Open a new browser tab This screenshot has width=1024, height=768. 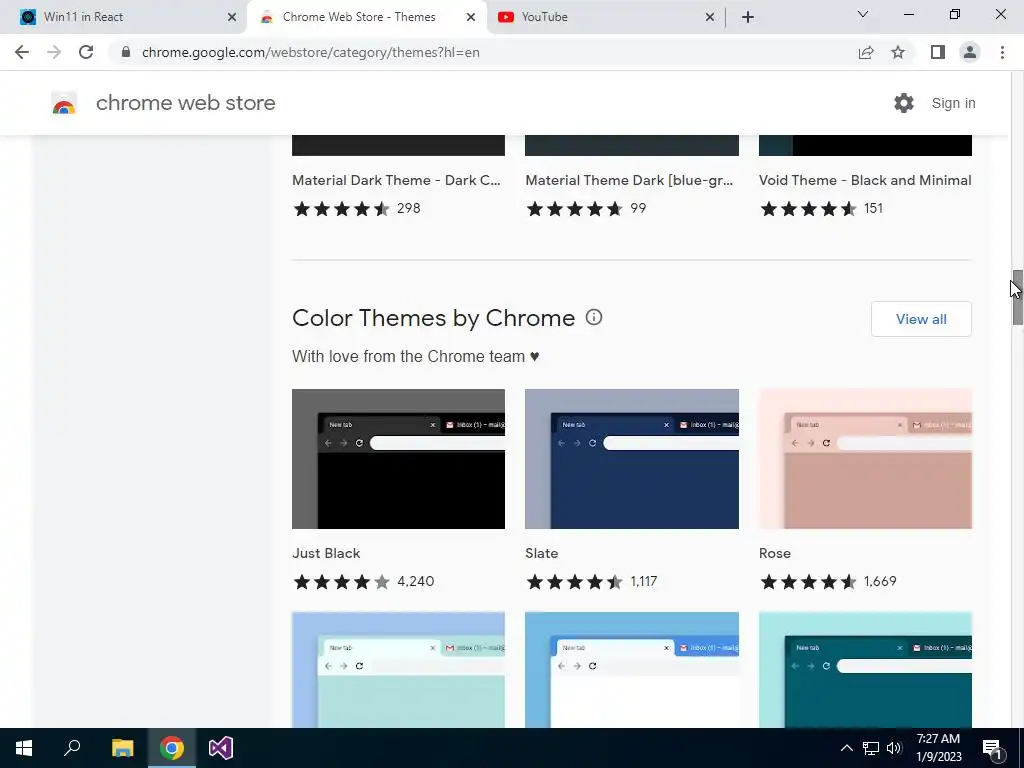click(748, 17)
